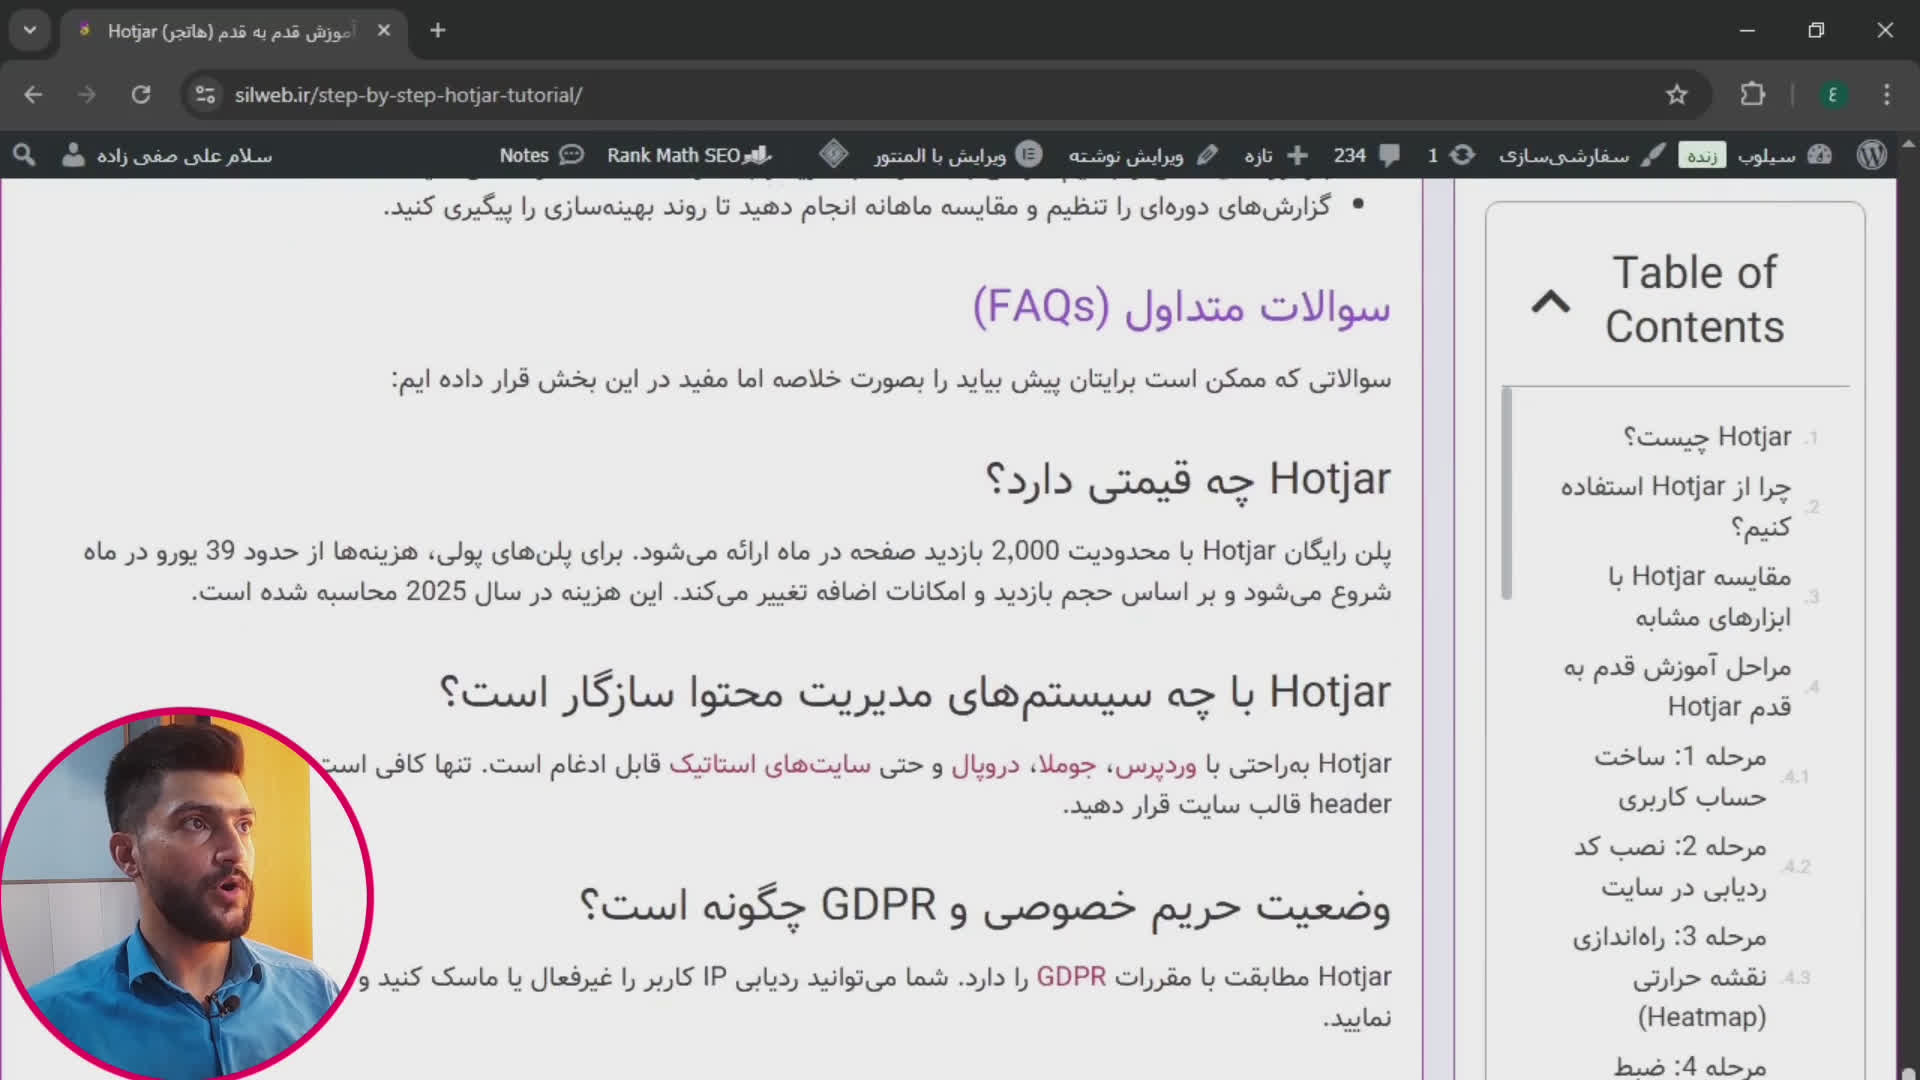The height and width of the screenshot is (1080, 1920).
Task: Open سفارشی‌سازی customizer
Action: tap(1582, 155)
